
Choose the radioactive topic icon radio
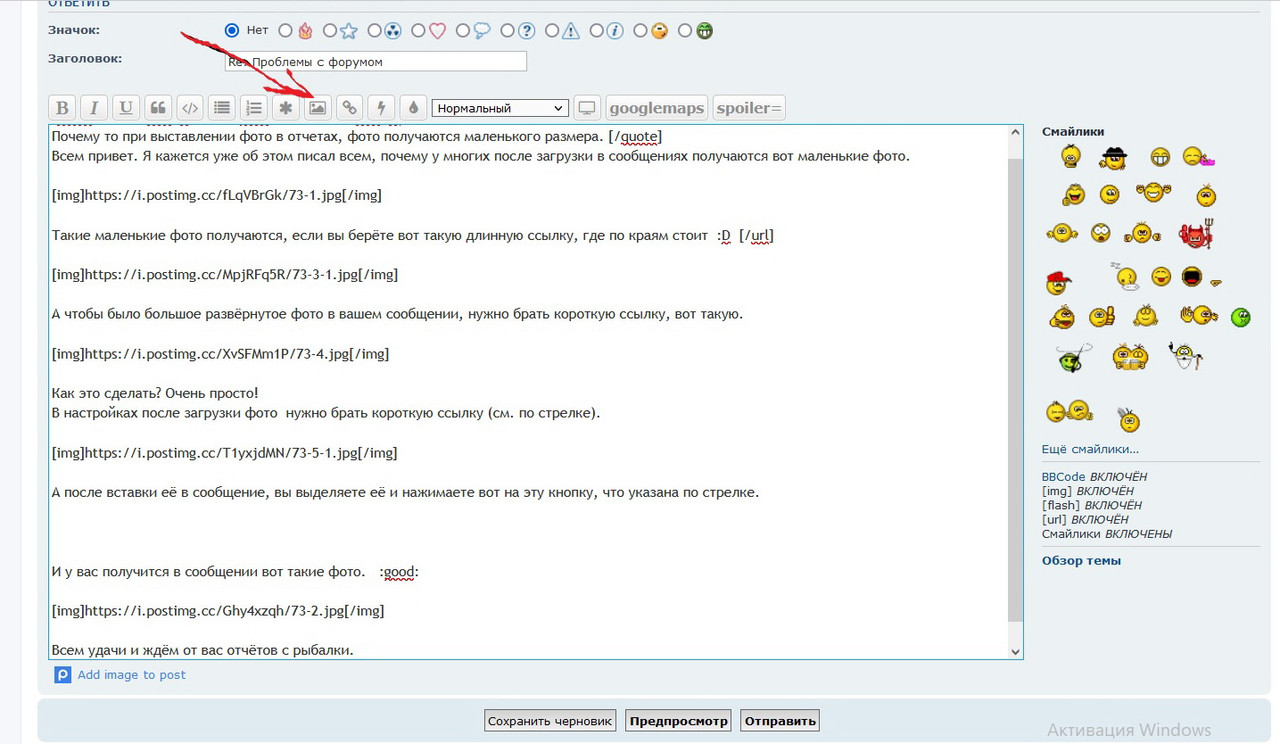375,31
